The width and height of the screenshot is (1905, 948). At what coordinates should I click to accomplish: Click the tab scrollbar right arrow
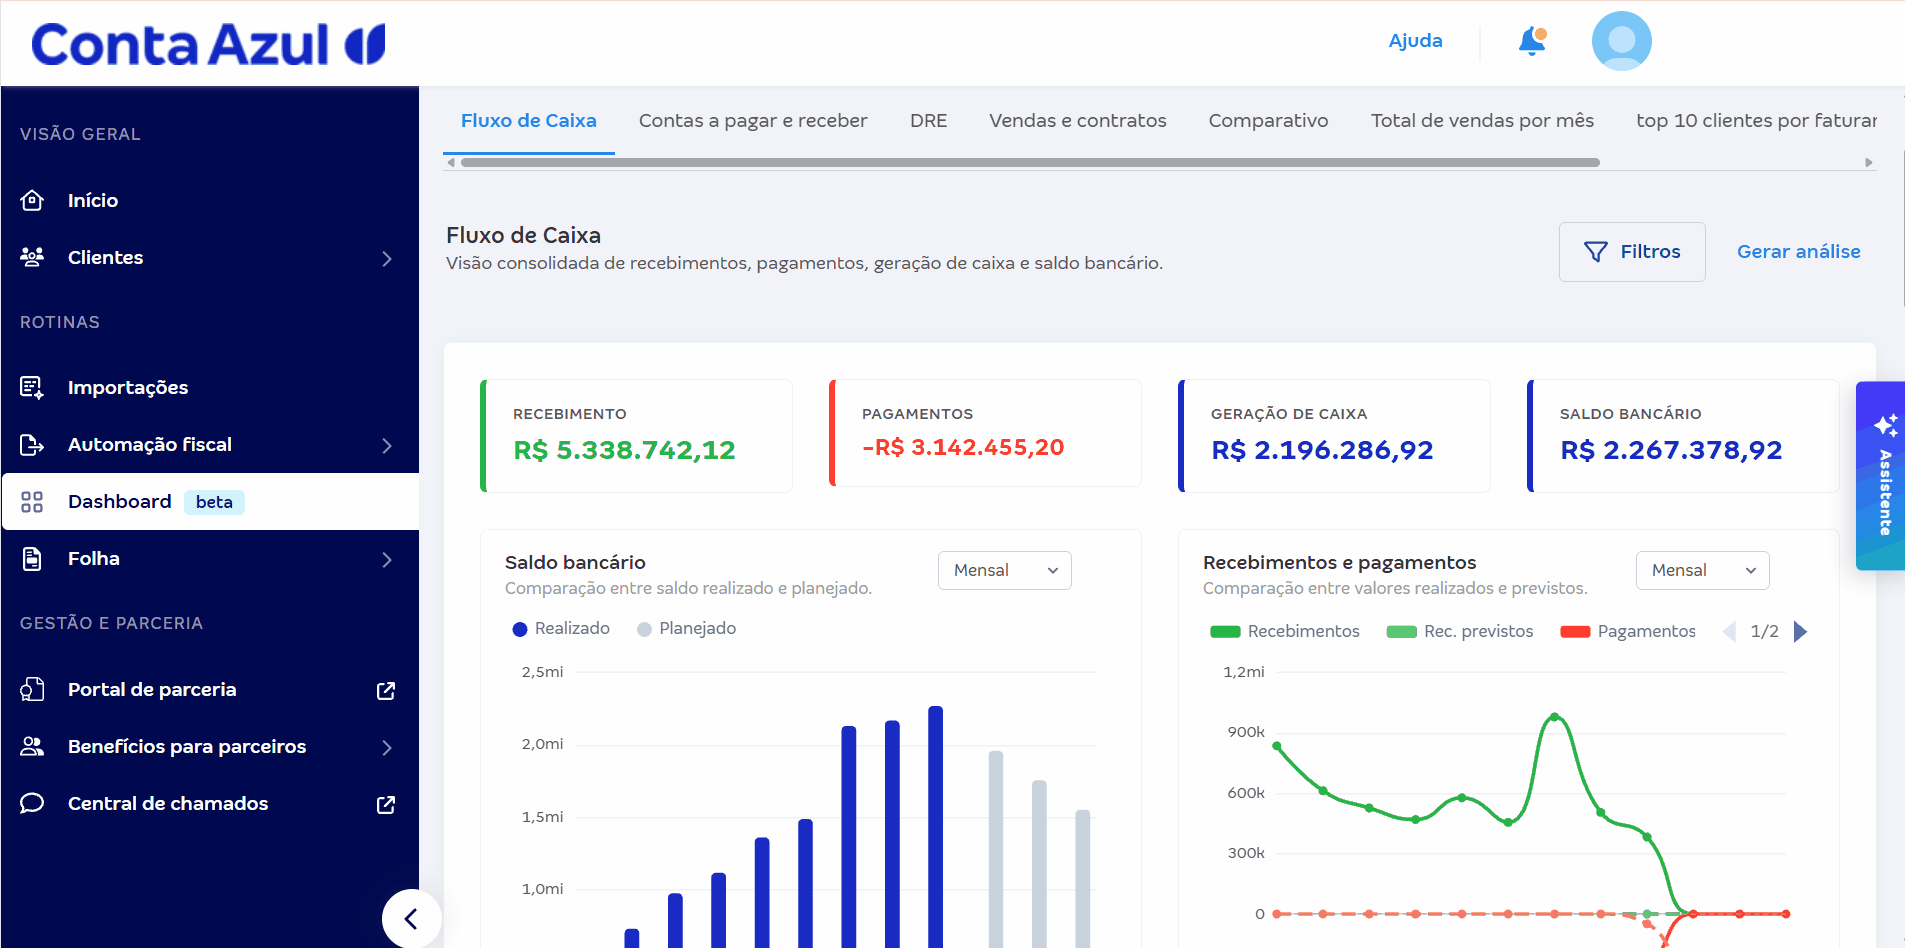1868,162
